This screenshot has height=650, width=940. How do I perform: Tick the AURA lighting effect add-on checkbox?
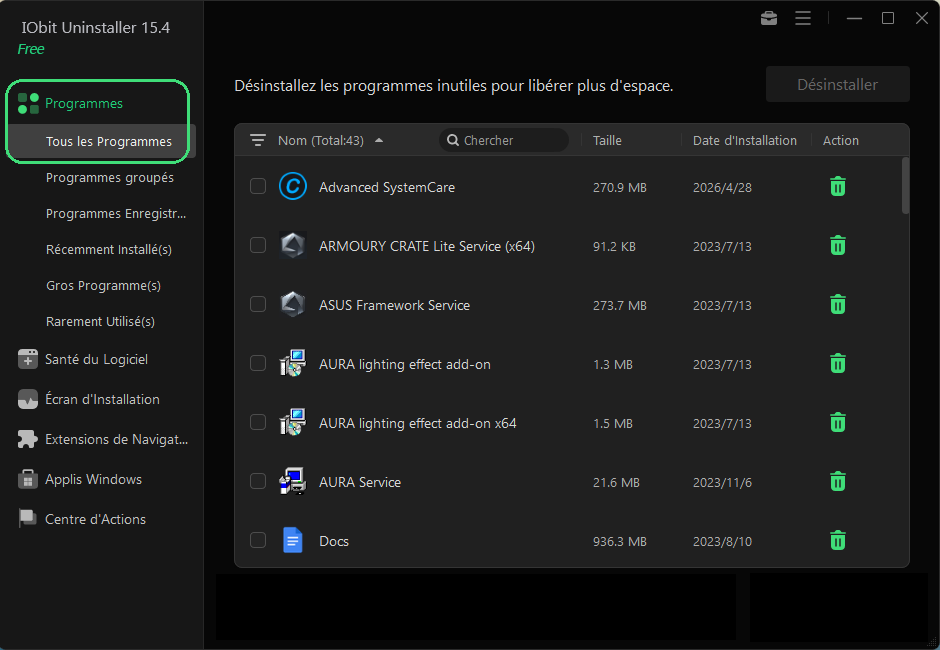tap(258, 363)
